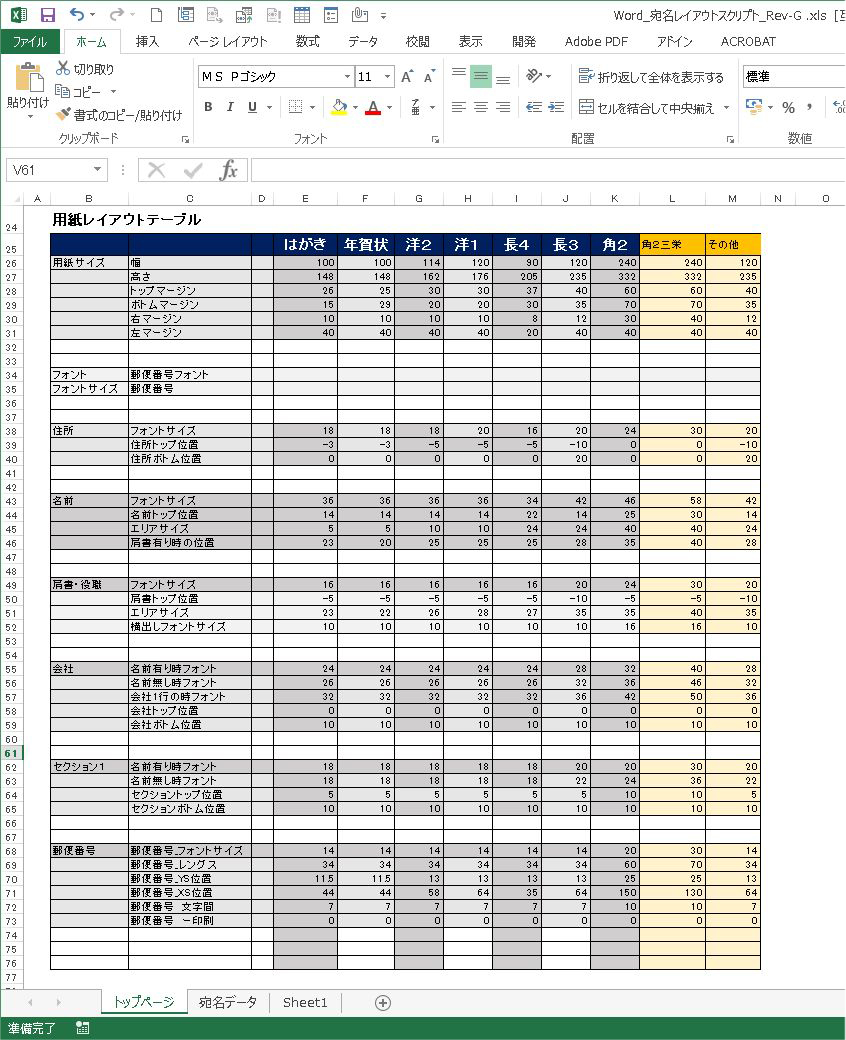The width and height of the screenshot is (846, 1040).
Task: Open the フォント dialog launcher
Action: tap(435, 139)
